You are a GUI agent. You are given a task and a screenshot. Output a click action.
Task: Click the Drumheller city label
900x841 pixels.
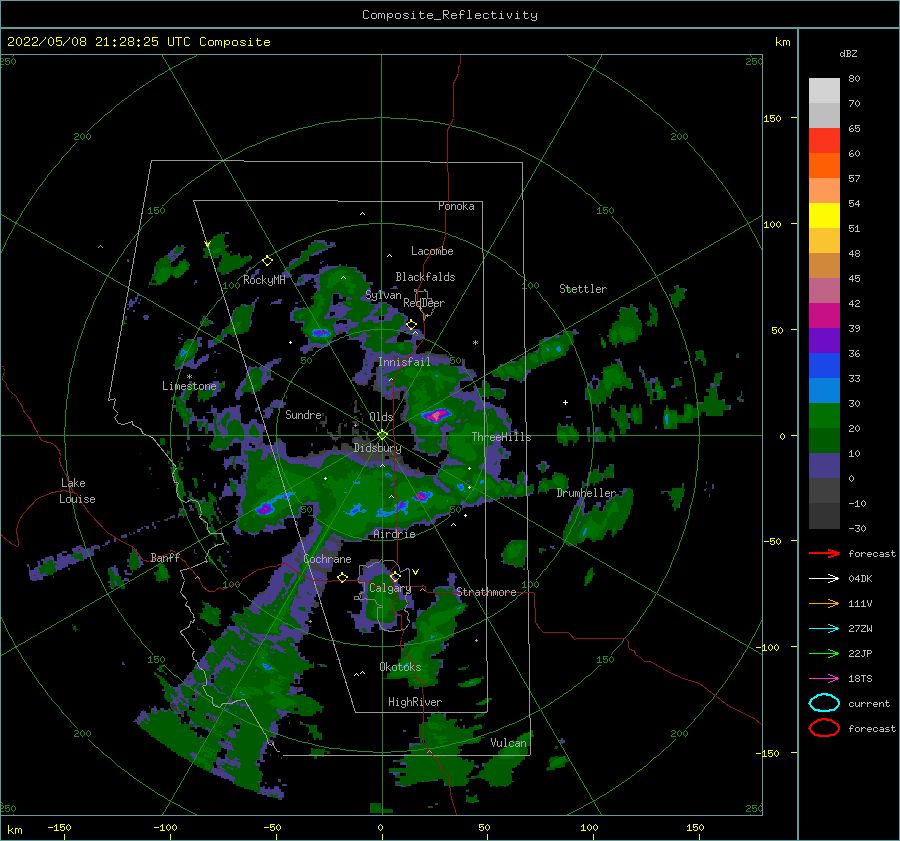pos(586,493)
